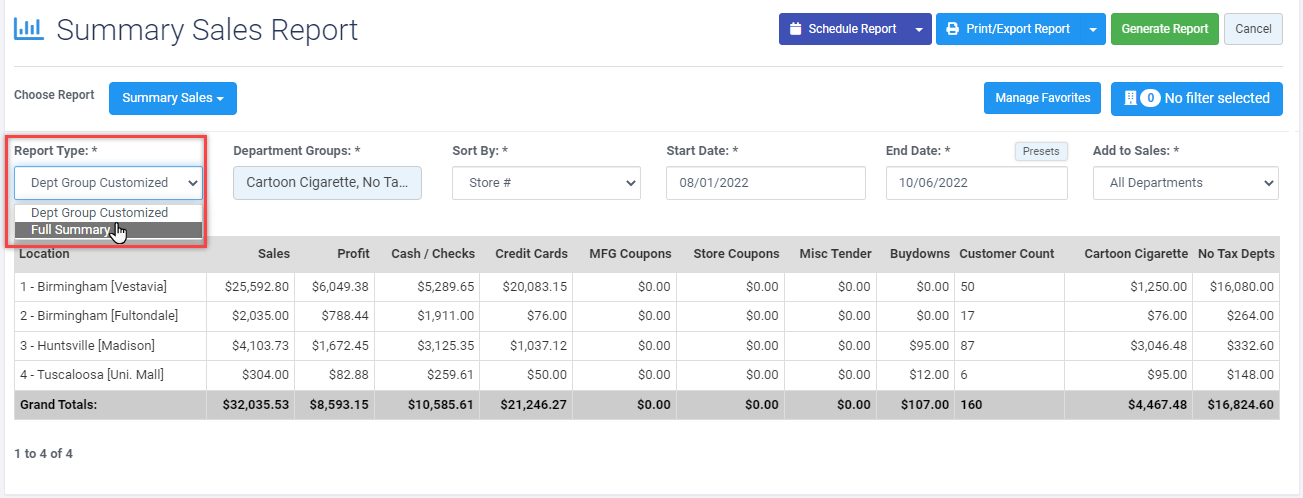Viewport: 1303px width, 498px height.
Task: Open the date Presets button
Action: (x=1042, y=151)
